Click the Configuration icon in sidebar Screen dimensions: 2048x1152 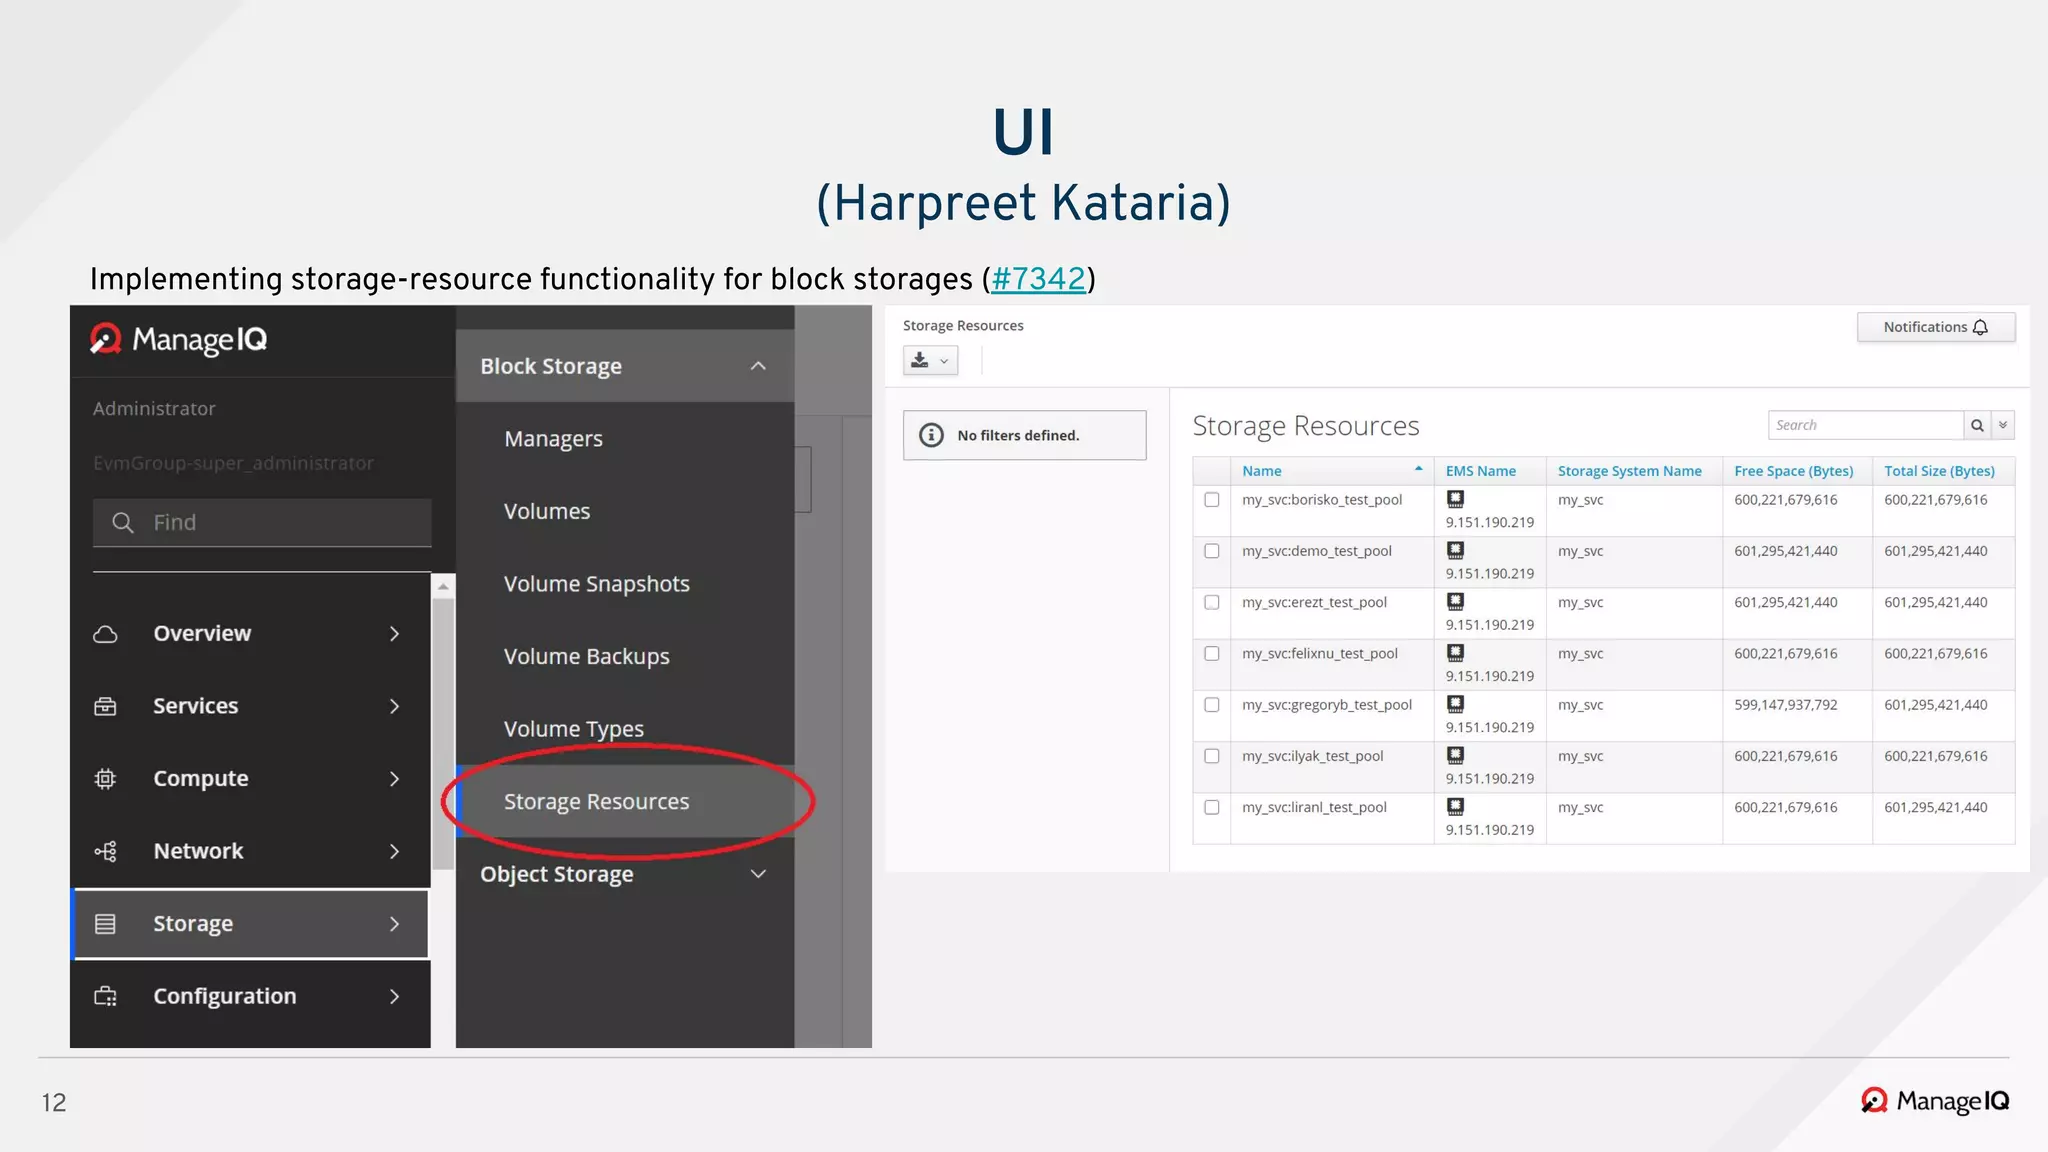coord(105,996)
